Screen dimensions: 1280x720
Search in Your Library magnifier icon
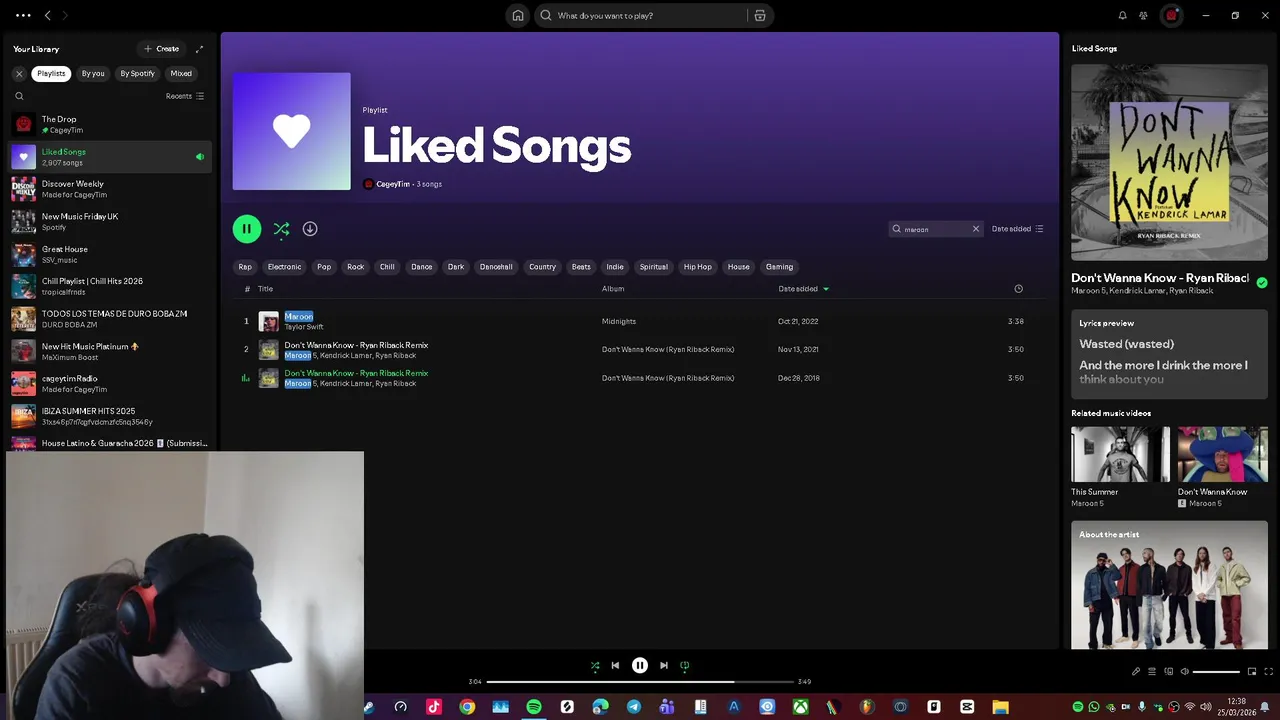click(x=19, y=96)
